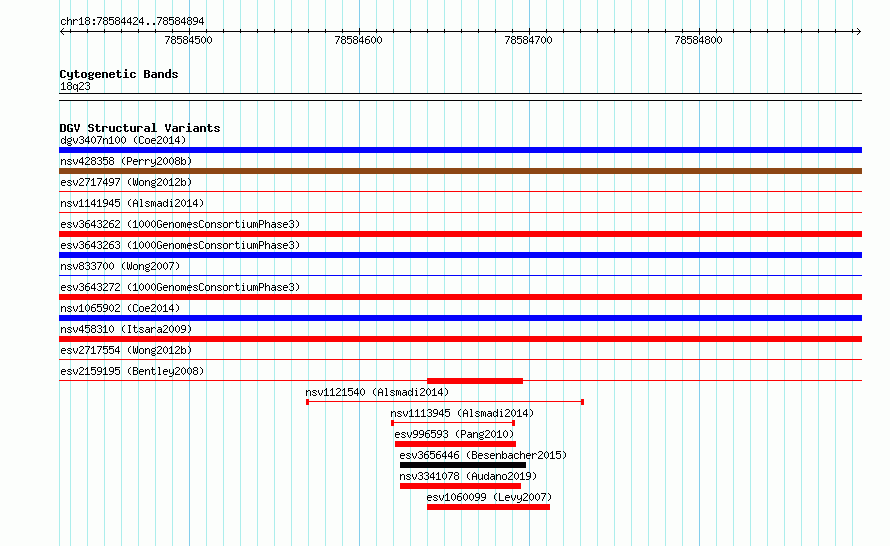This screenshot has width=890, height=546.
Task: Select the nsv1121540 (Alsmadi2014) variant span
Action: coord(445,402)
